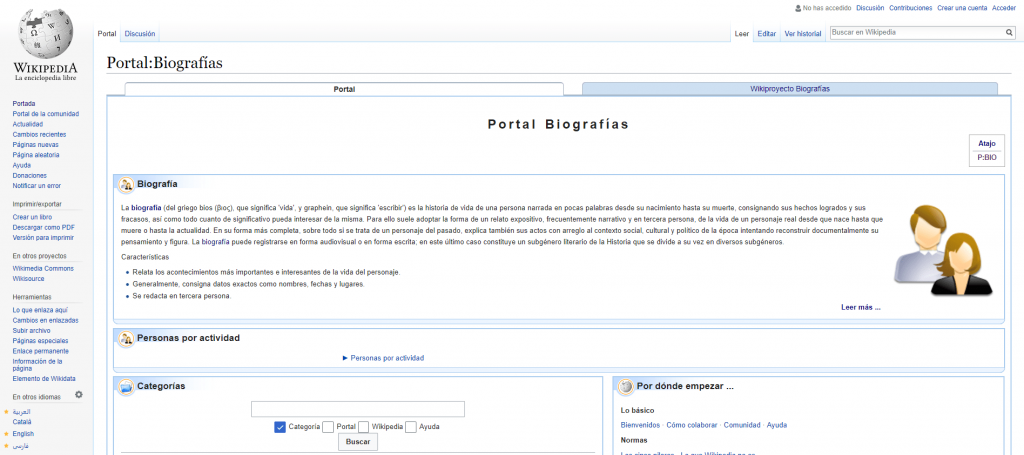Click the Personas por actividad section icon
The width and height of the screenshot is (1024, 455).
[126, 339]
